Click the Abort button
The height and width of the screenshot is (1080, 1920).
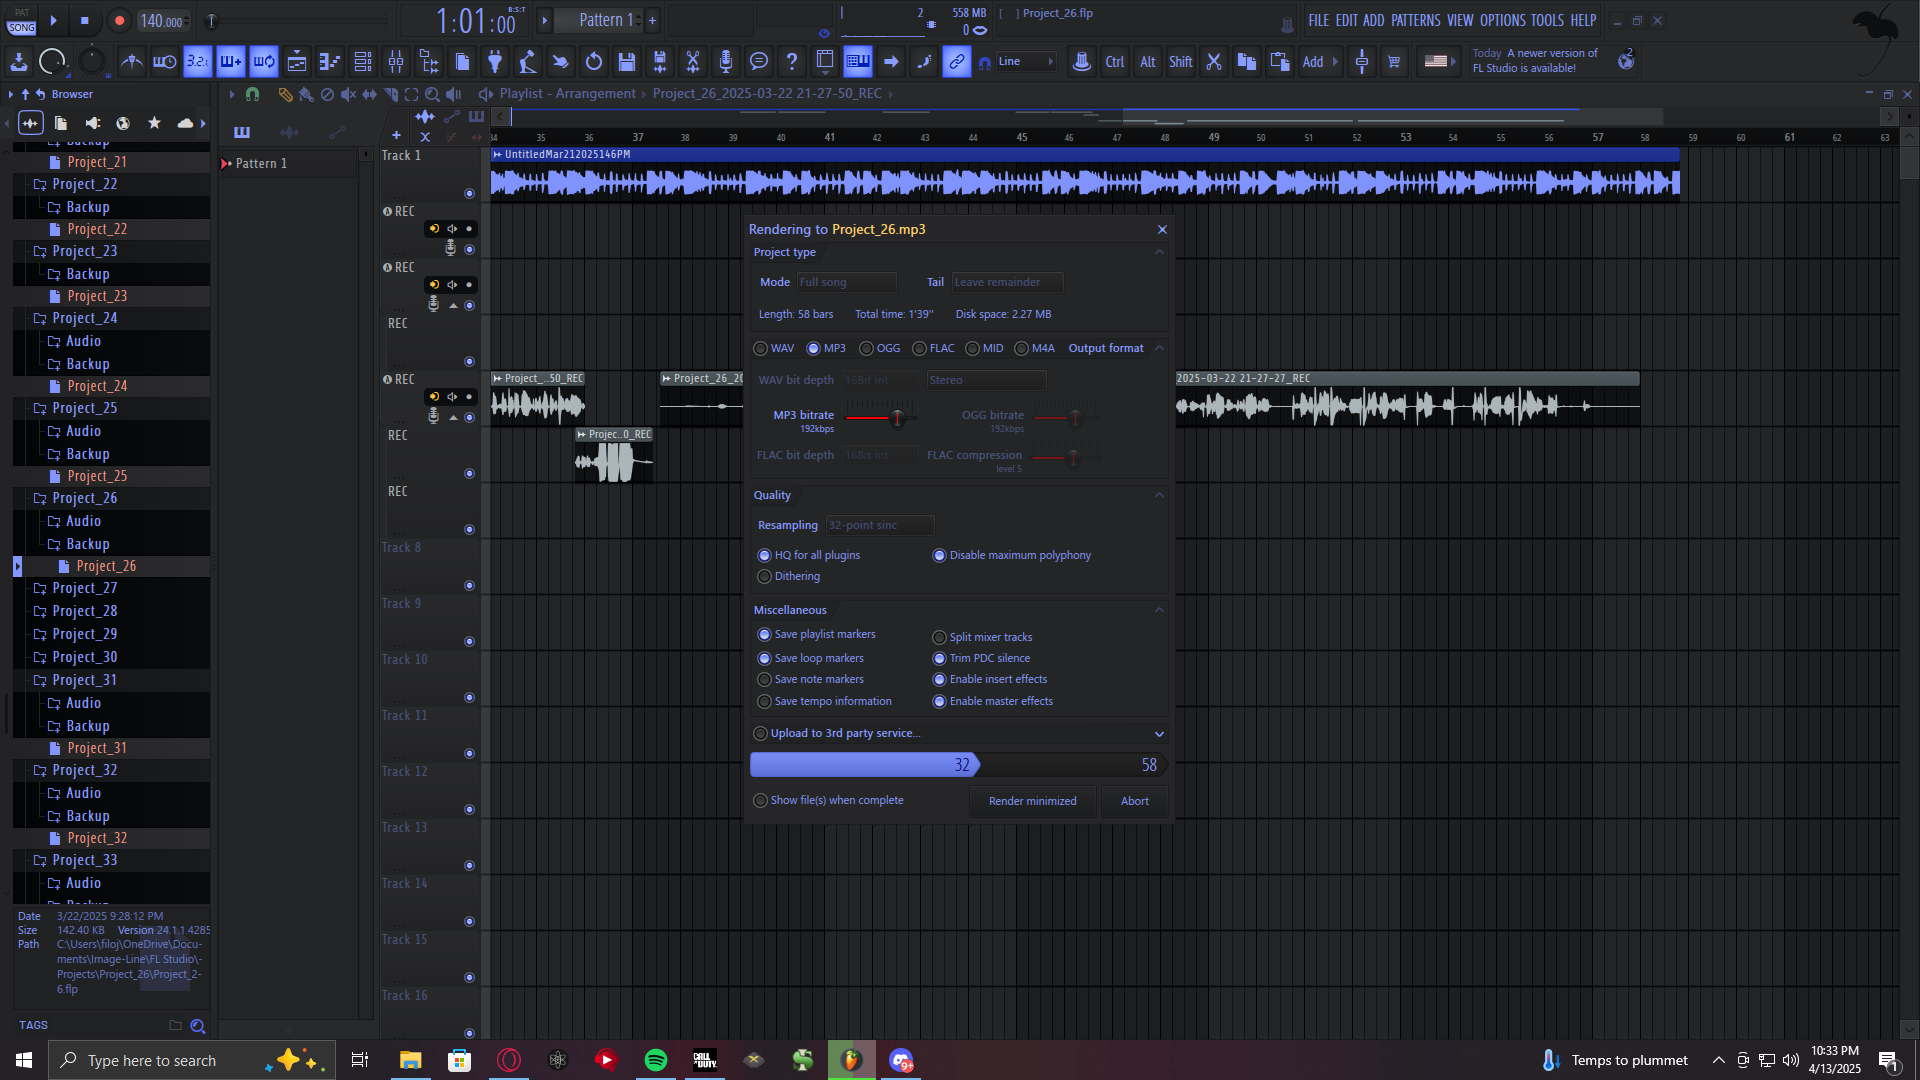coord(1134,802)
